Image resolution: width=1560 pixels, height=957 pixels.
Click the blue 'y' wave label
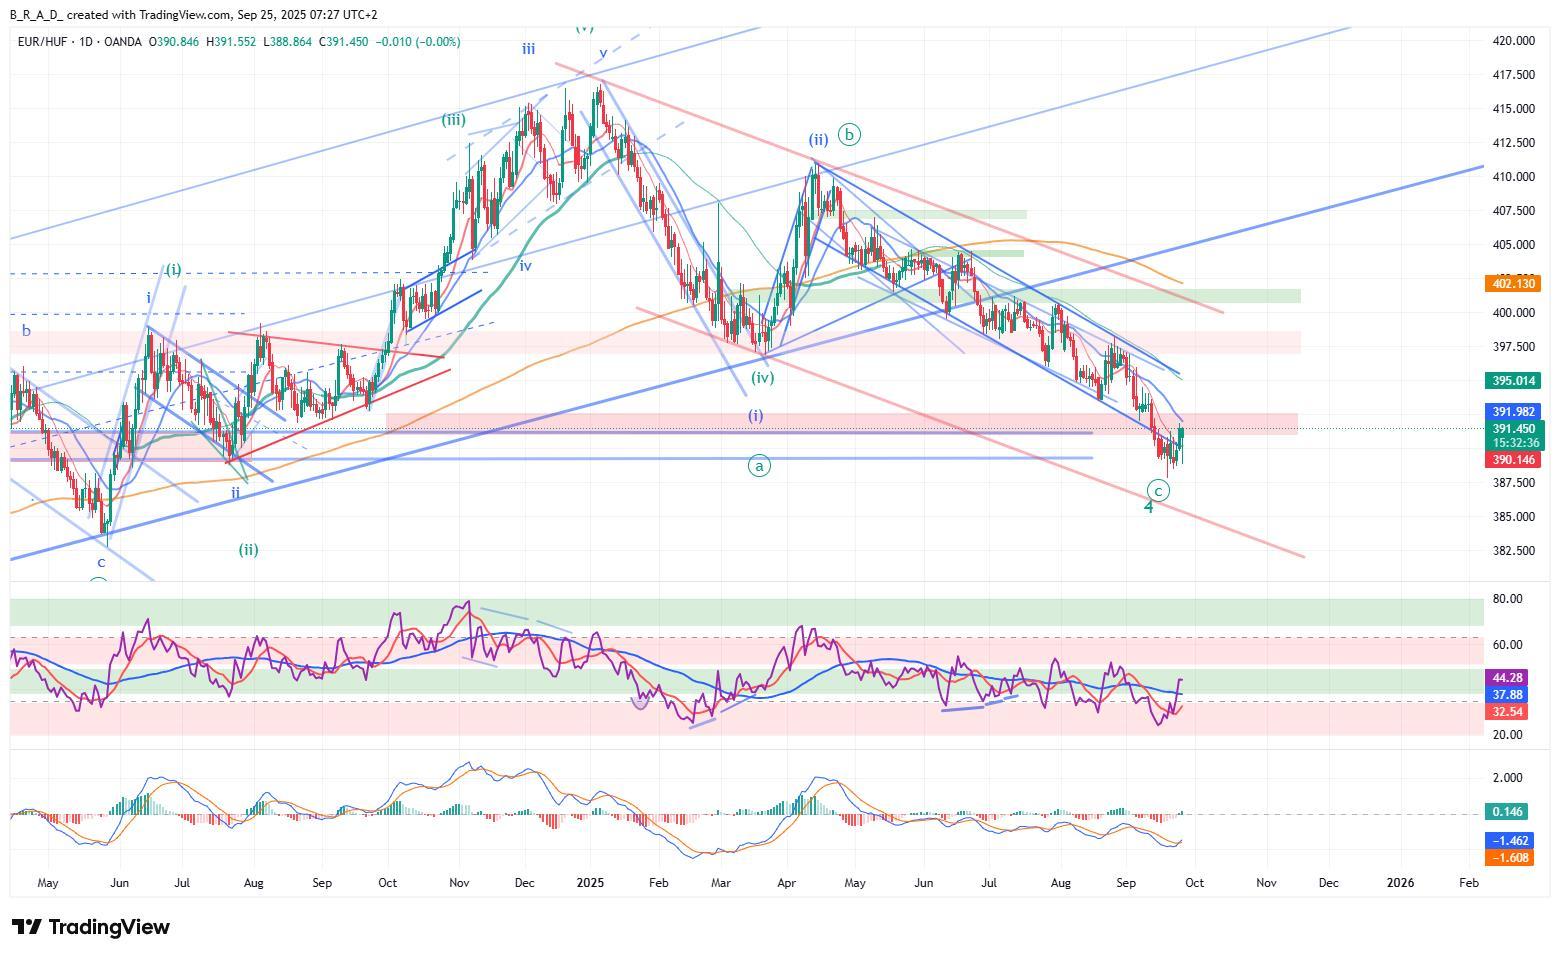point(603,53)
